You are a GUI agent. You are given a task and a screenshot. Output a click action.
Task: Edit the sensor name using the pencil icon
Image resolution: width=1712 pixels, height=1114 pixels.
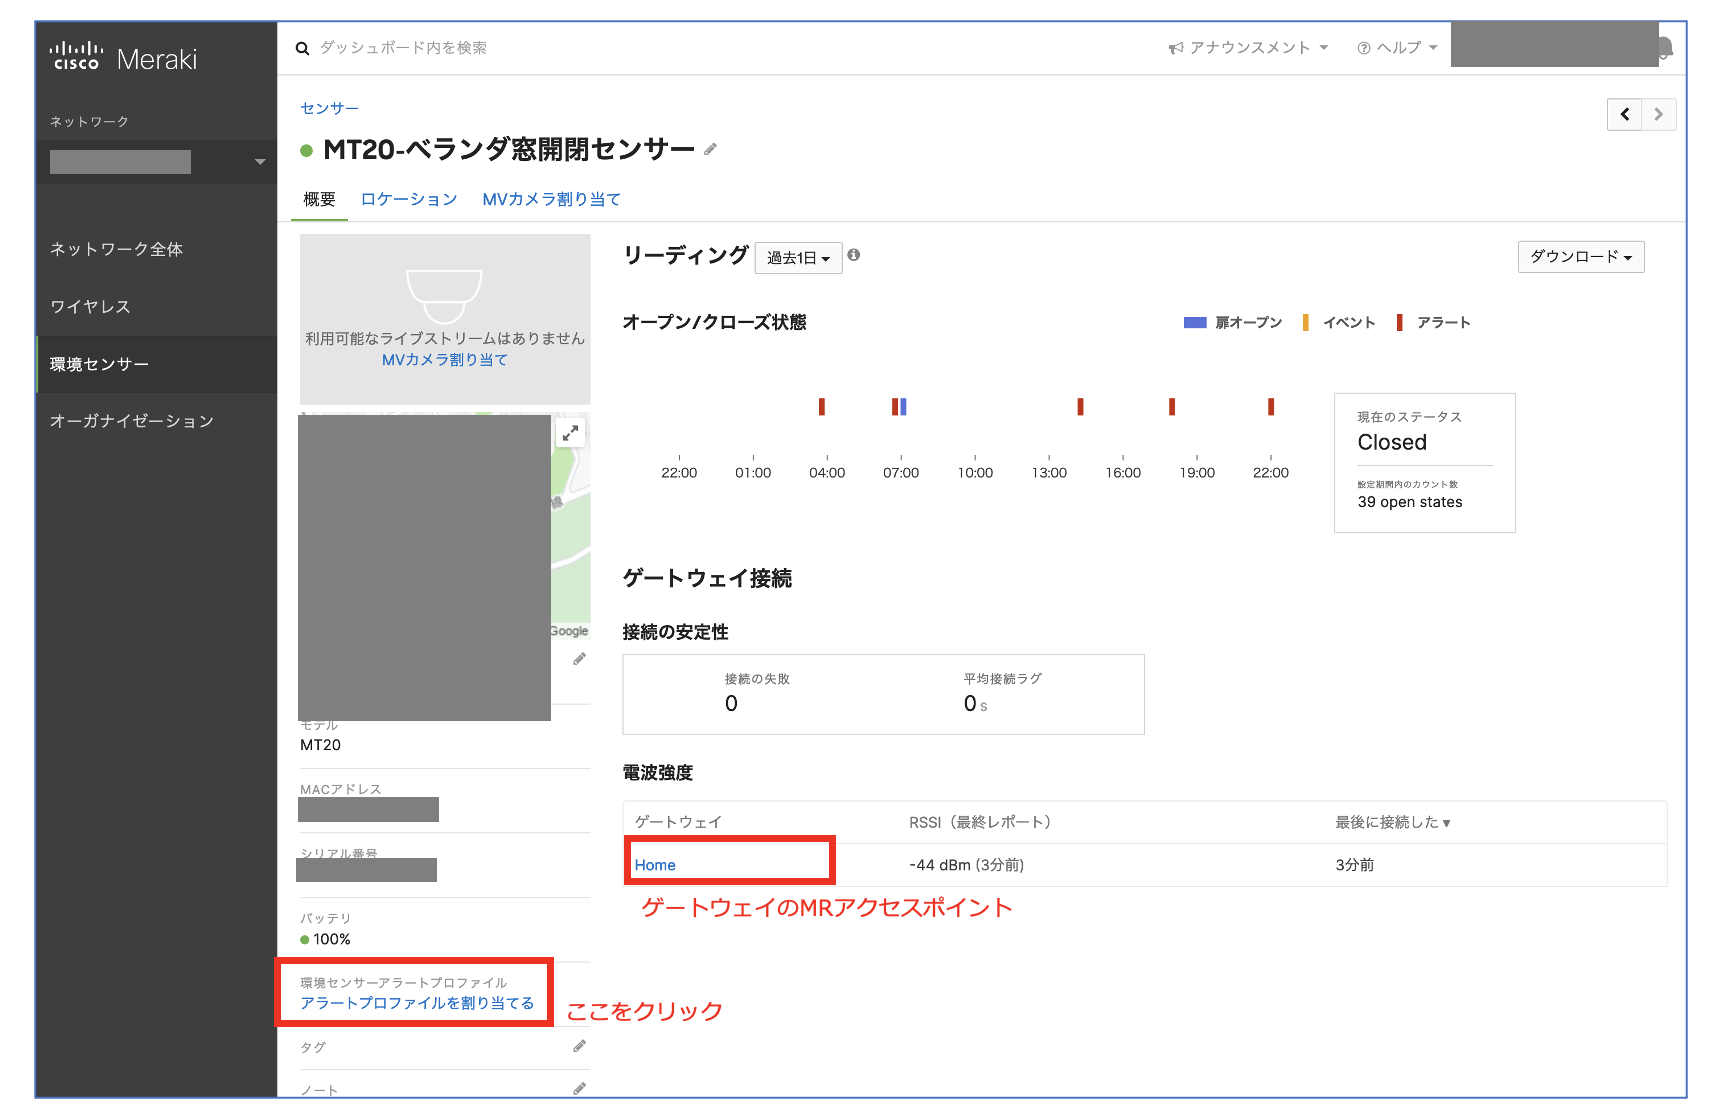pos(711,148)
